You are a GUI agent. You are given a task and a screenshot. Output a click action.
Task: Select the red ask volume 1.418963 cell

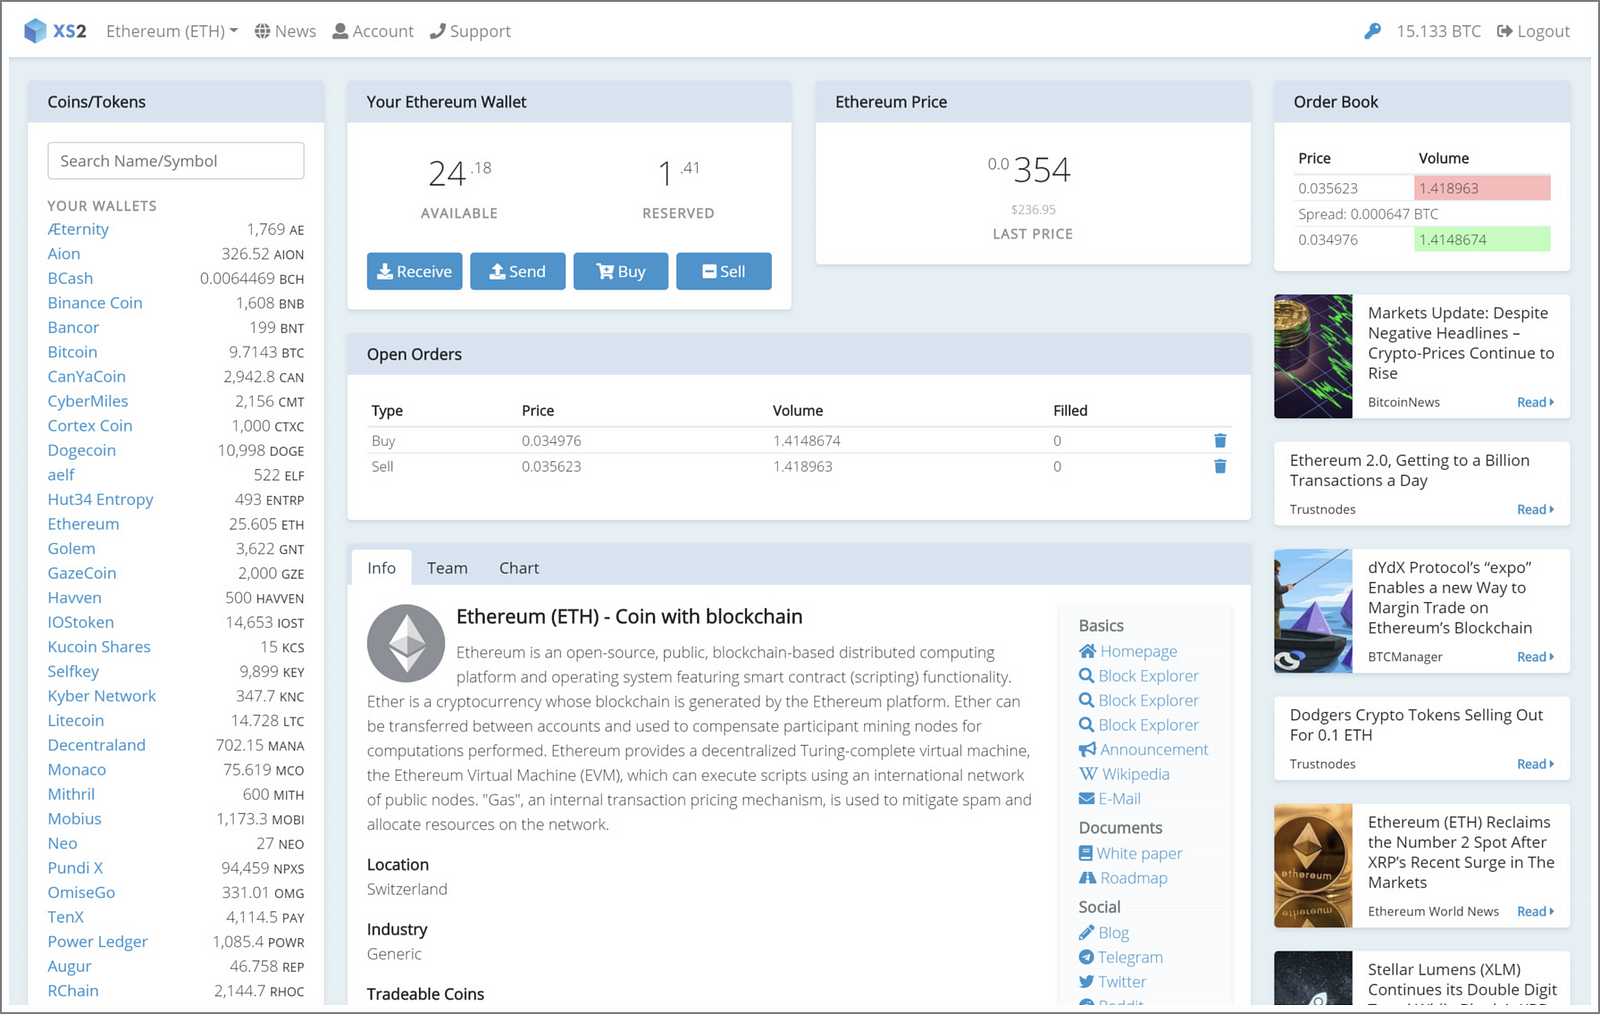pos(1482,188)
